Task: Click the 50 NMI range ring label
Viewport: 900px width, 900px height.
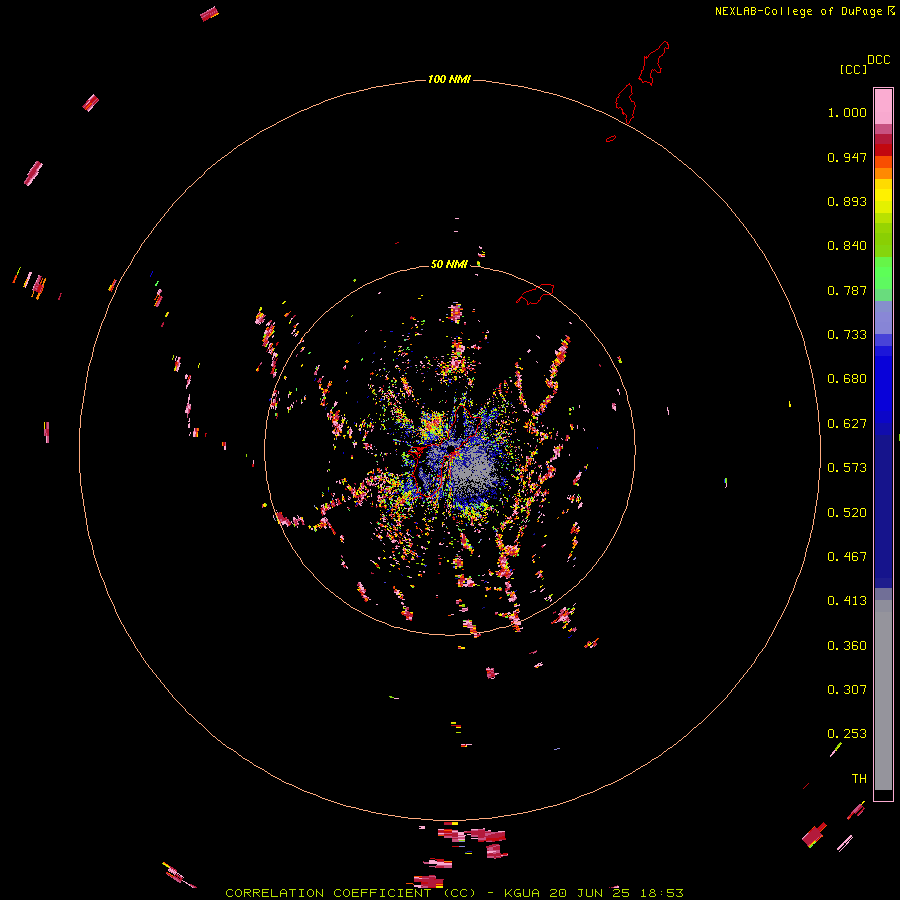Action: 449,264
